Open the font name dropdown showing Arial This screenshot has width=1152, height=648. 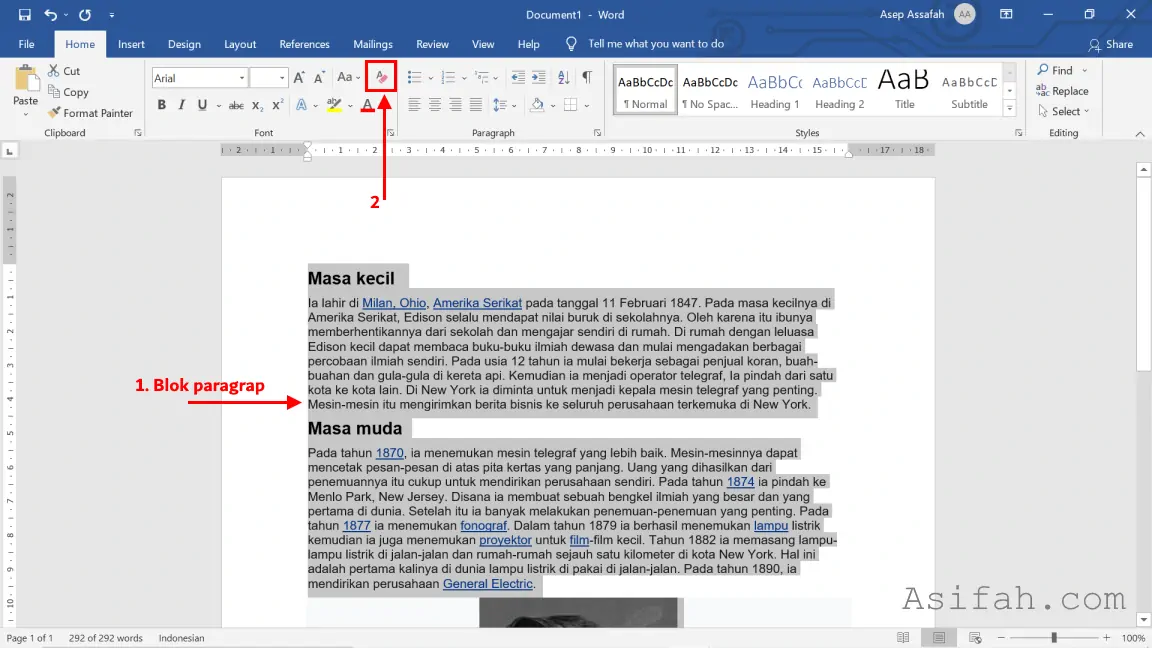coord(242,78)
